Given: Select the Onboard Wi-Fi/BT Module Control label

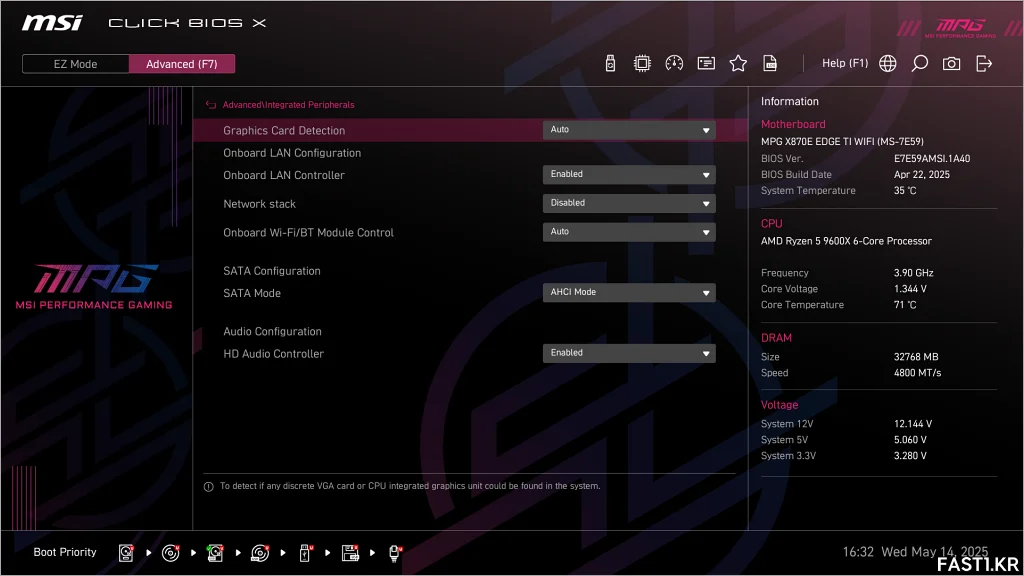Looking at the screenshot, I should click(308, 232).
